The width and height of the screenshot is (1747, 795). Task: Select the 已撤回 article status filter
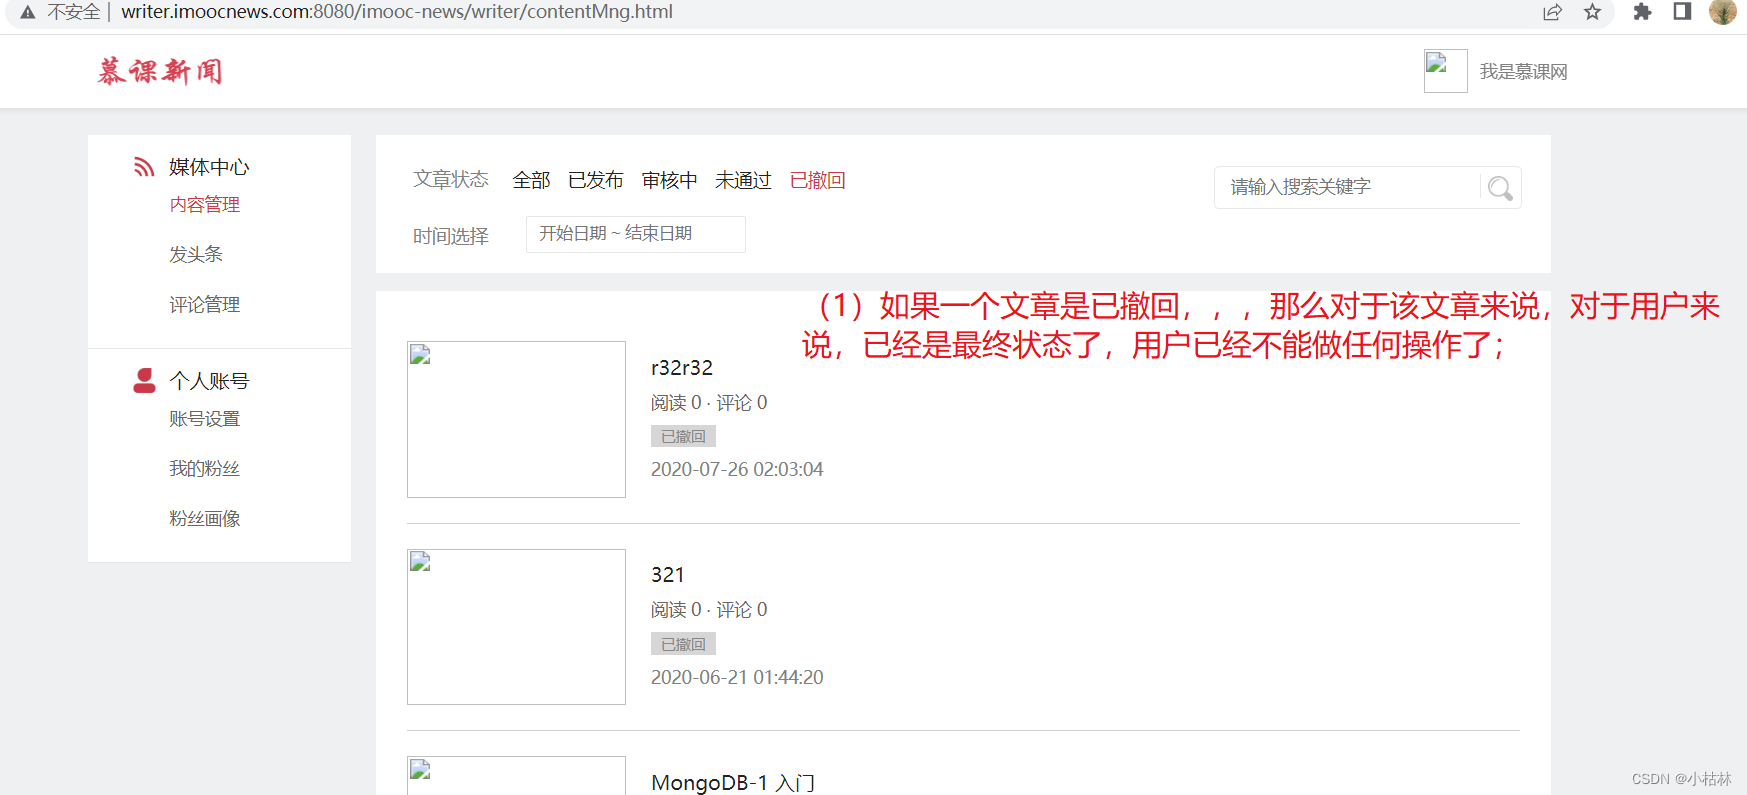tap(817, 180)
